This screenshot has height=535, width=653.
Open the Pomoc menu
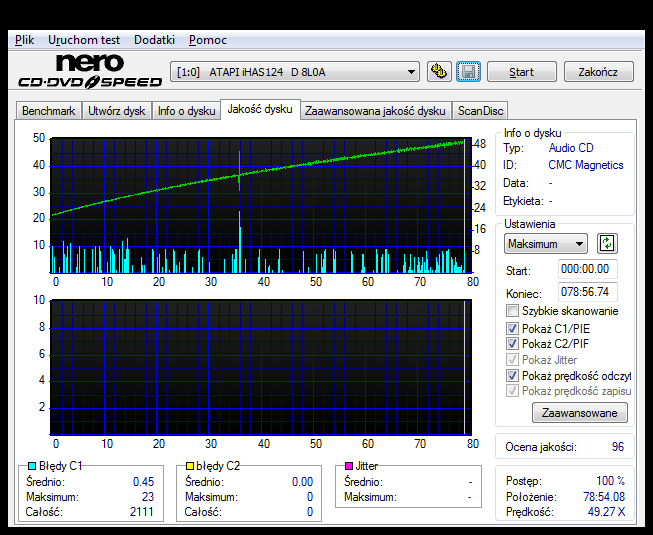pos(208,40)
